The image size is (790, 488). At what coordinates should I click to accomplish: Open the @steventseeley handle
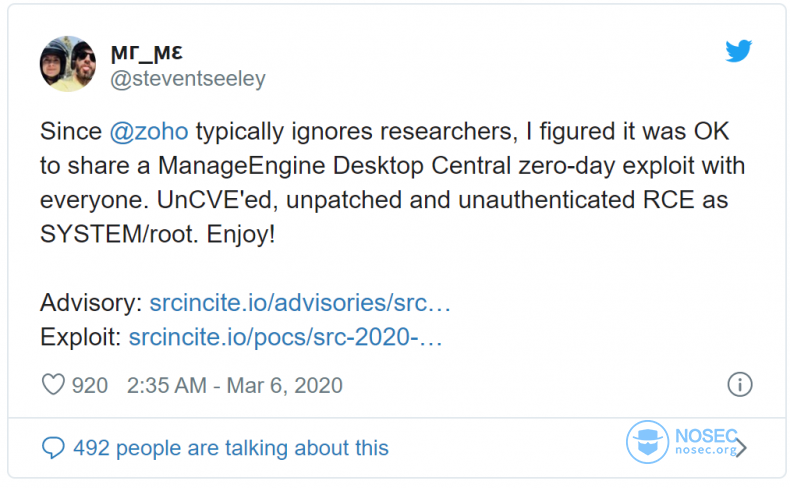point(188,79)
